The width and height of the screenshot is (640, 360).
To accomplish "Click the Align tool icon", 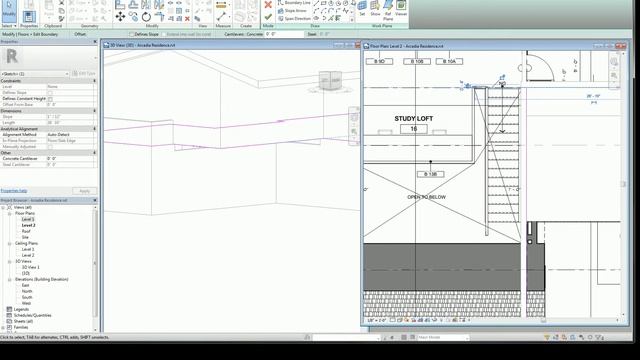I will (120, 4).
